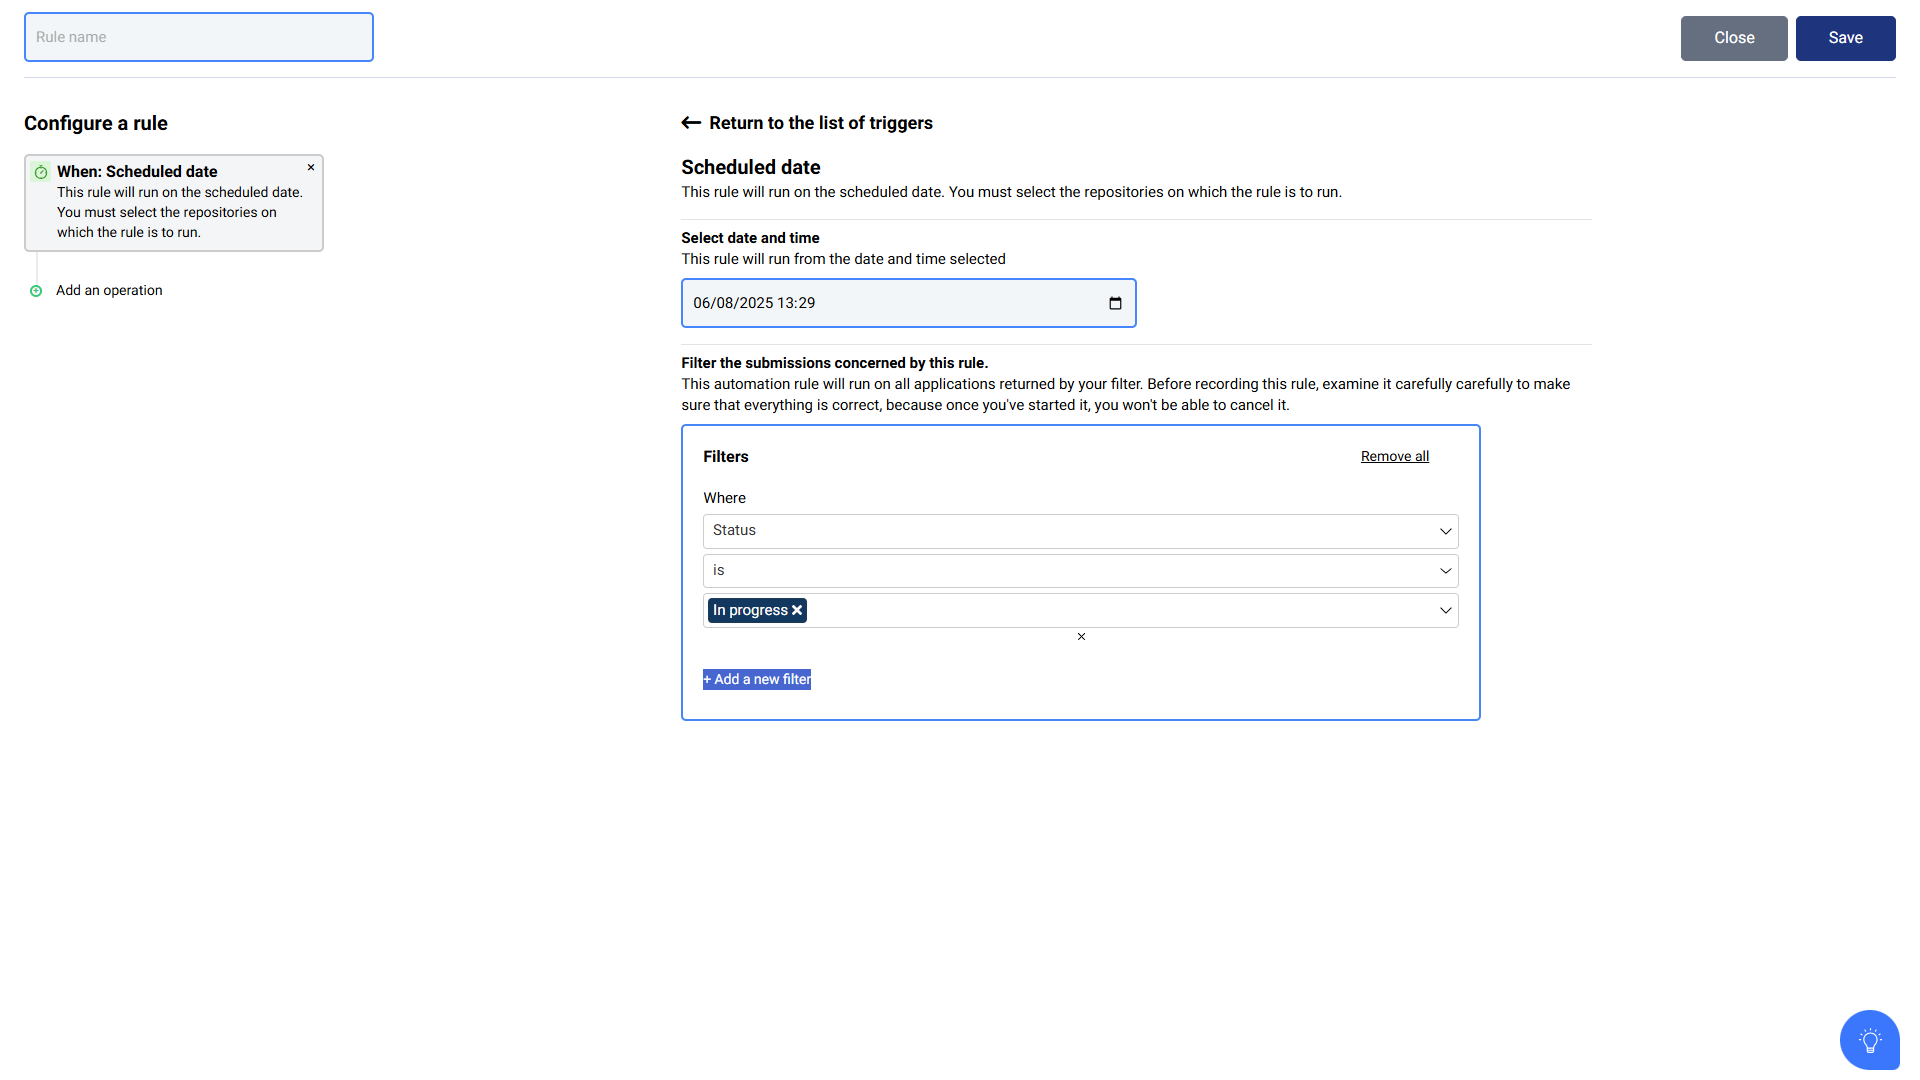Remove the In progress tag
1920x1080 pixels.
point(797,610)
